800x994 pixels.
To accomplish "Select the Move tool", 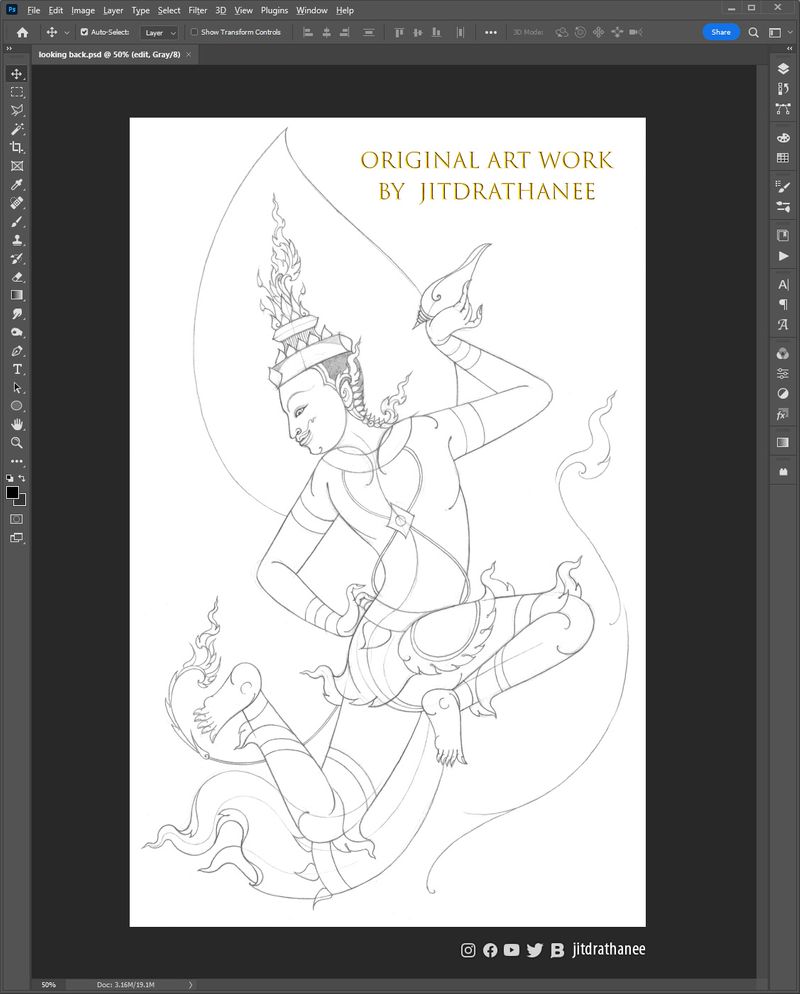I will 17,74.
